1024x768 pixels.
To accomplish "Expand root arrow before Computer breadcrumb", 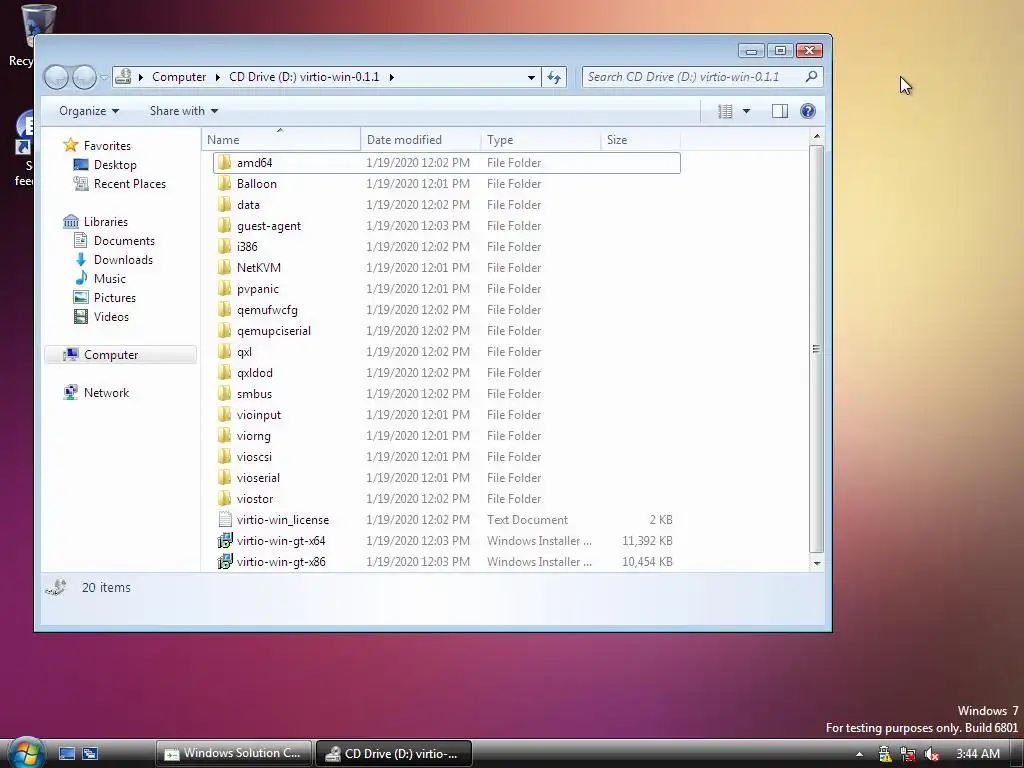I will pyautogui.click(x=140, y=77).
